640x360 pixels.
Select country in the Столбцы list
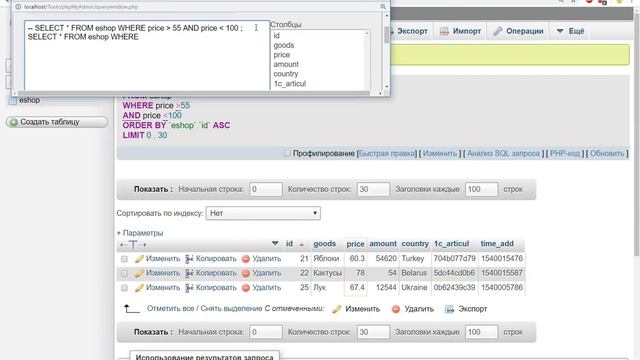pos(286,74)
